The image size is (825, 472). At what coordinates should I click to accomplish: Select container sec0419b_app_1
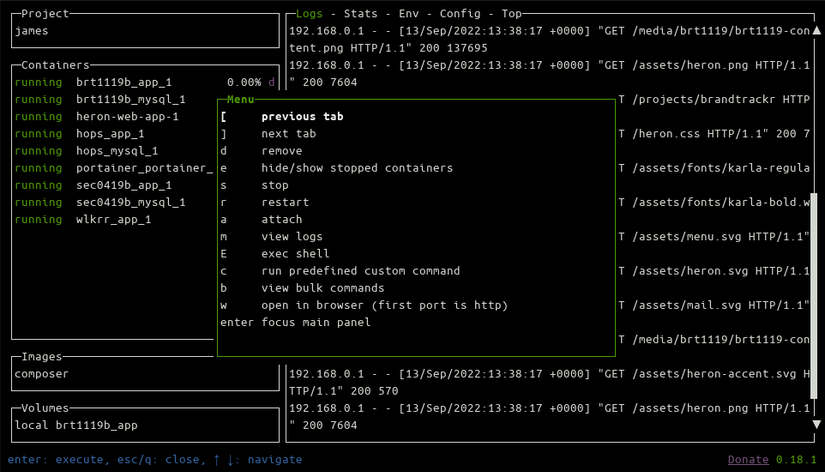pos(115,185)
